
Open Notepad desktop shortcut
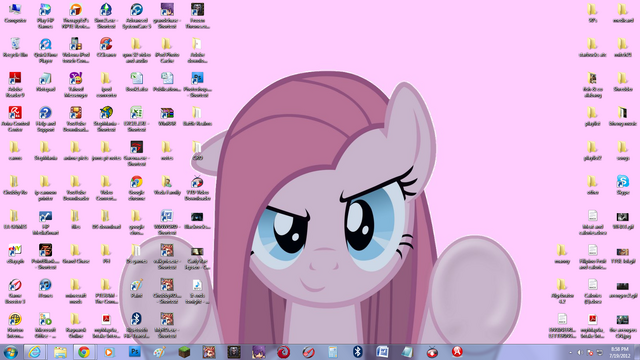coord(45,82)
